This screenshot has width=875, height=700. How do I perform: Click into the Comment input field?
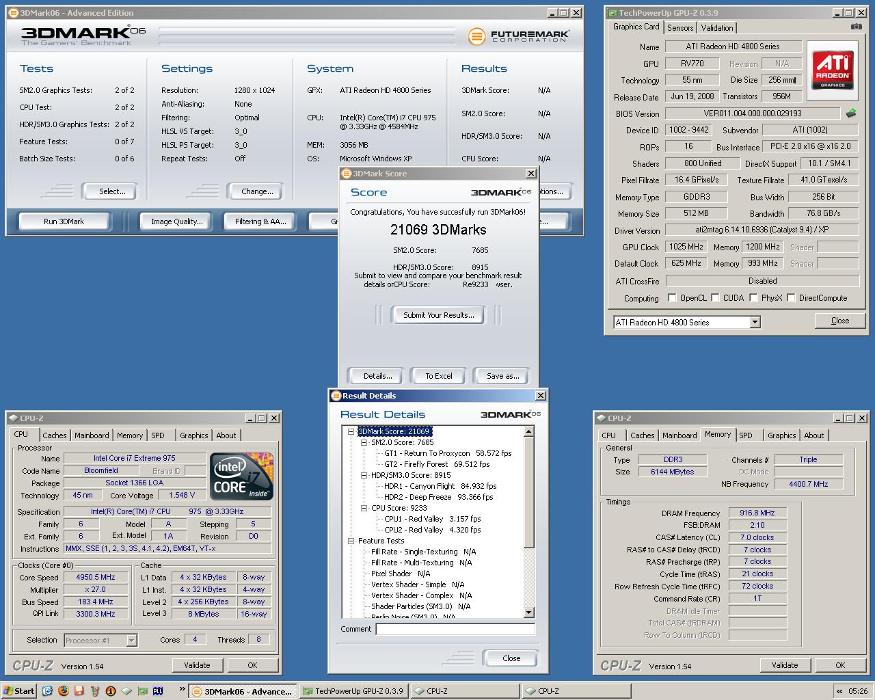tap(455, 629)
